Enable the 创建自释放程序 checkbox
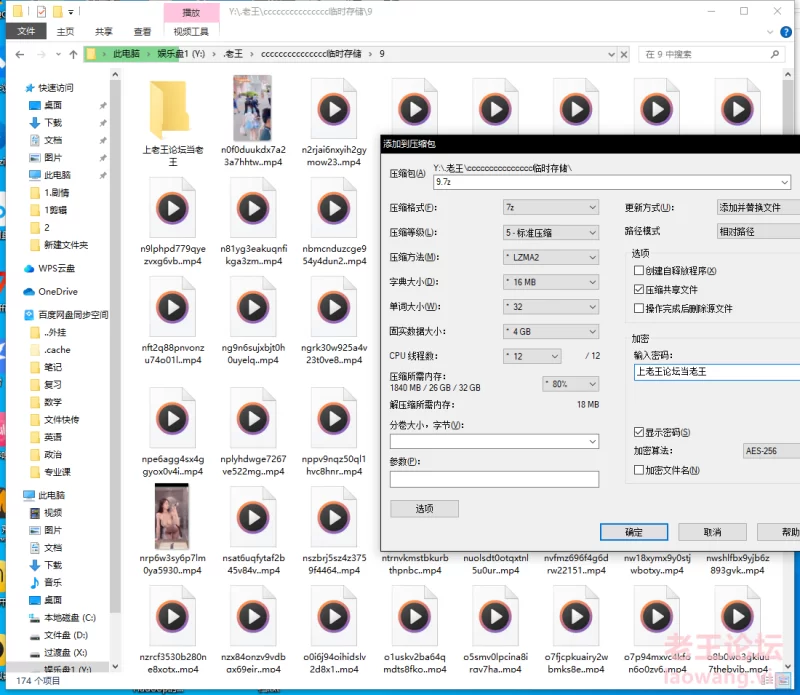 pyautogui.click(x=639, y=271)
